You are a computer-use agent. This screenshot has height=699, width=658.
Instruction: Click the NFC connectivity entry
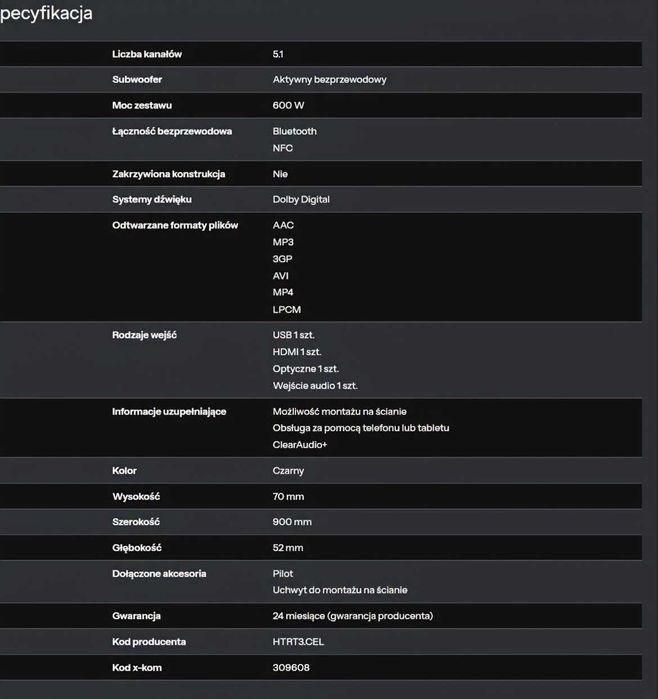point(283,148)
